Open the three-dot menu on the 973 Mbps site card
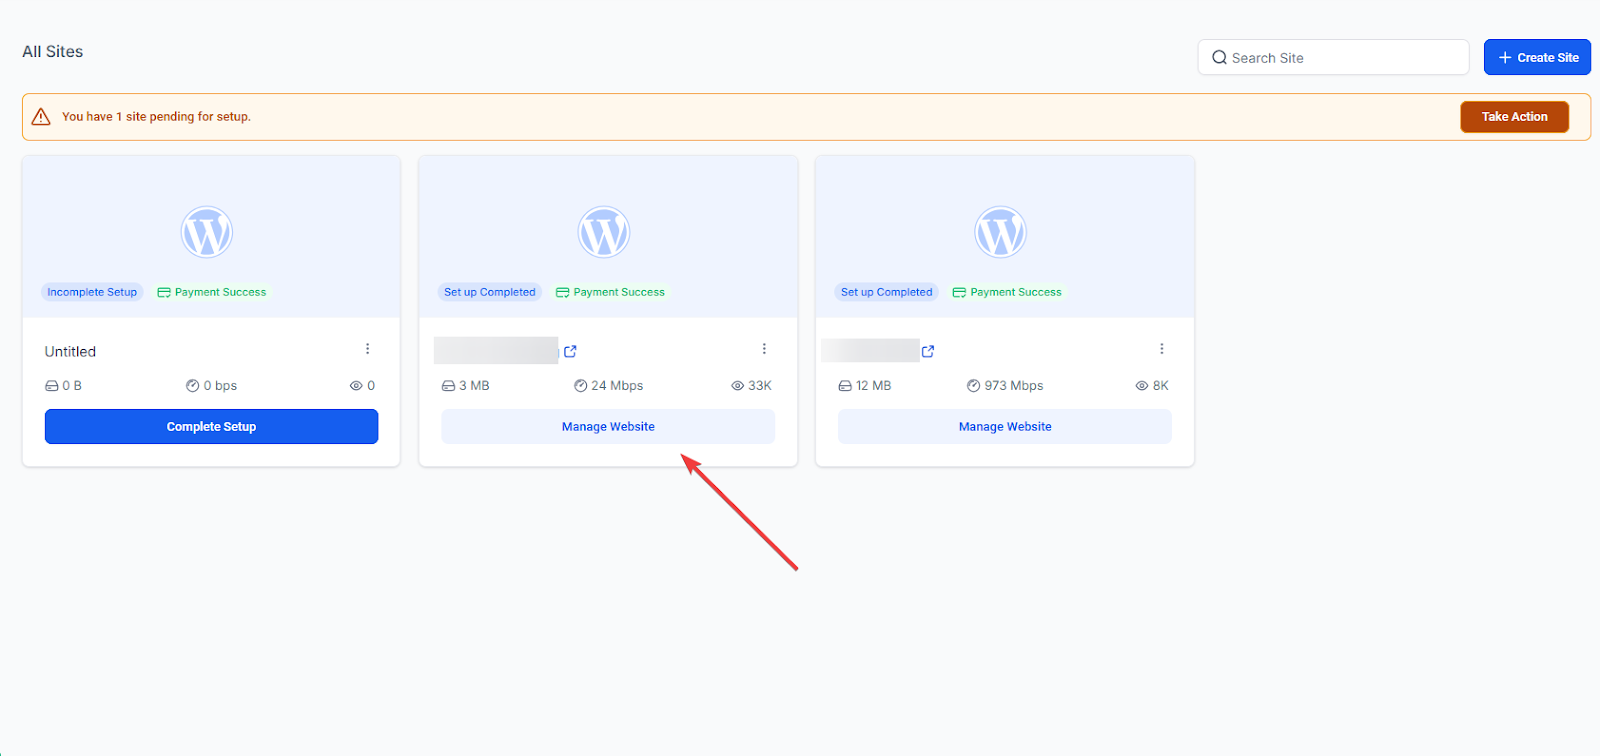The height and width of the screenshot is (756, 1600). 1161,349
